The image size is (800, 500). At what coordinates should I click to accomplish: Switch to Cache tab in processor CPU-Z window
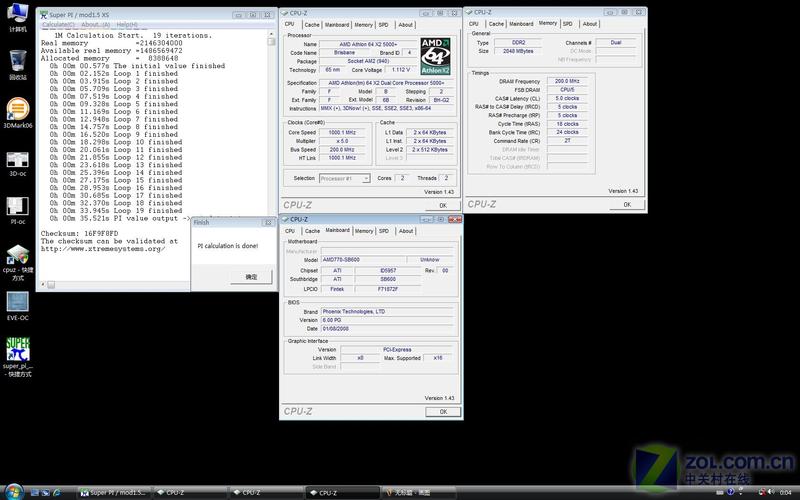312,25
